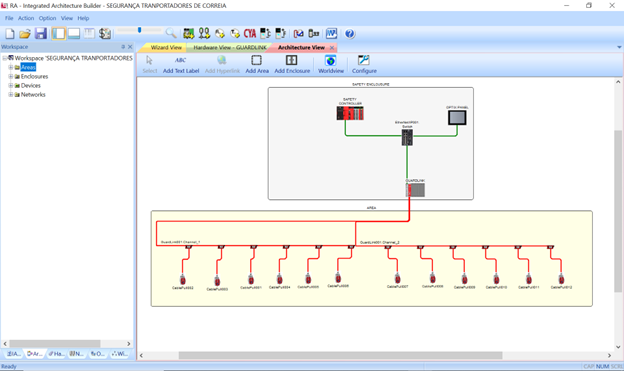
Task: Click the 'GuardLink001:Channel_2' label text
Action: (x=379, y=242)
